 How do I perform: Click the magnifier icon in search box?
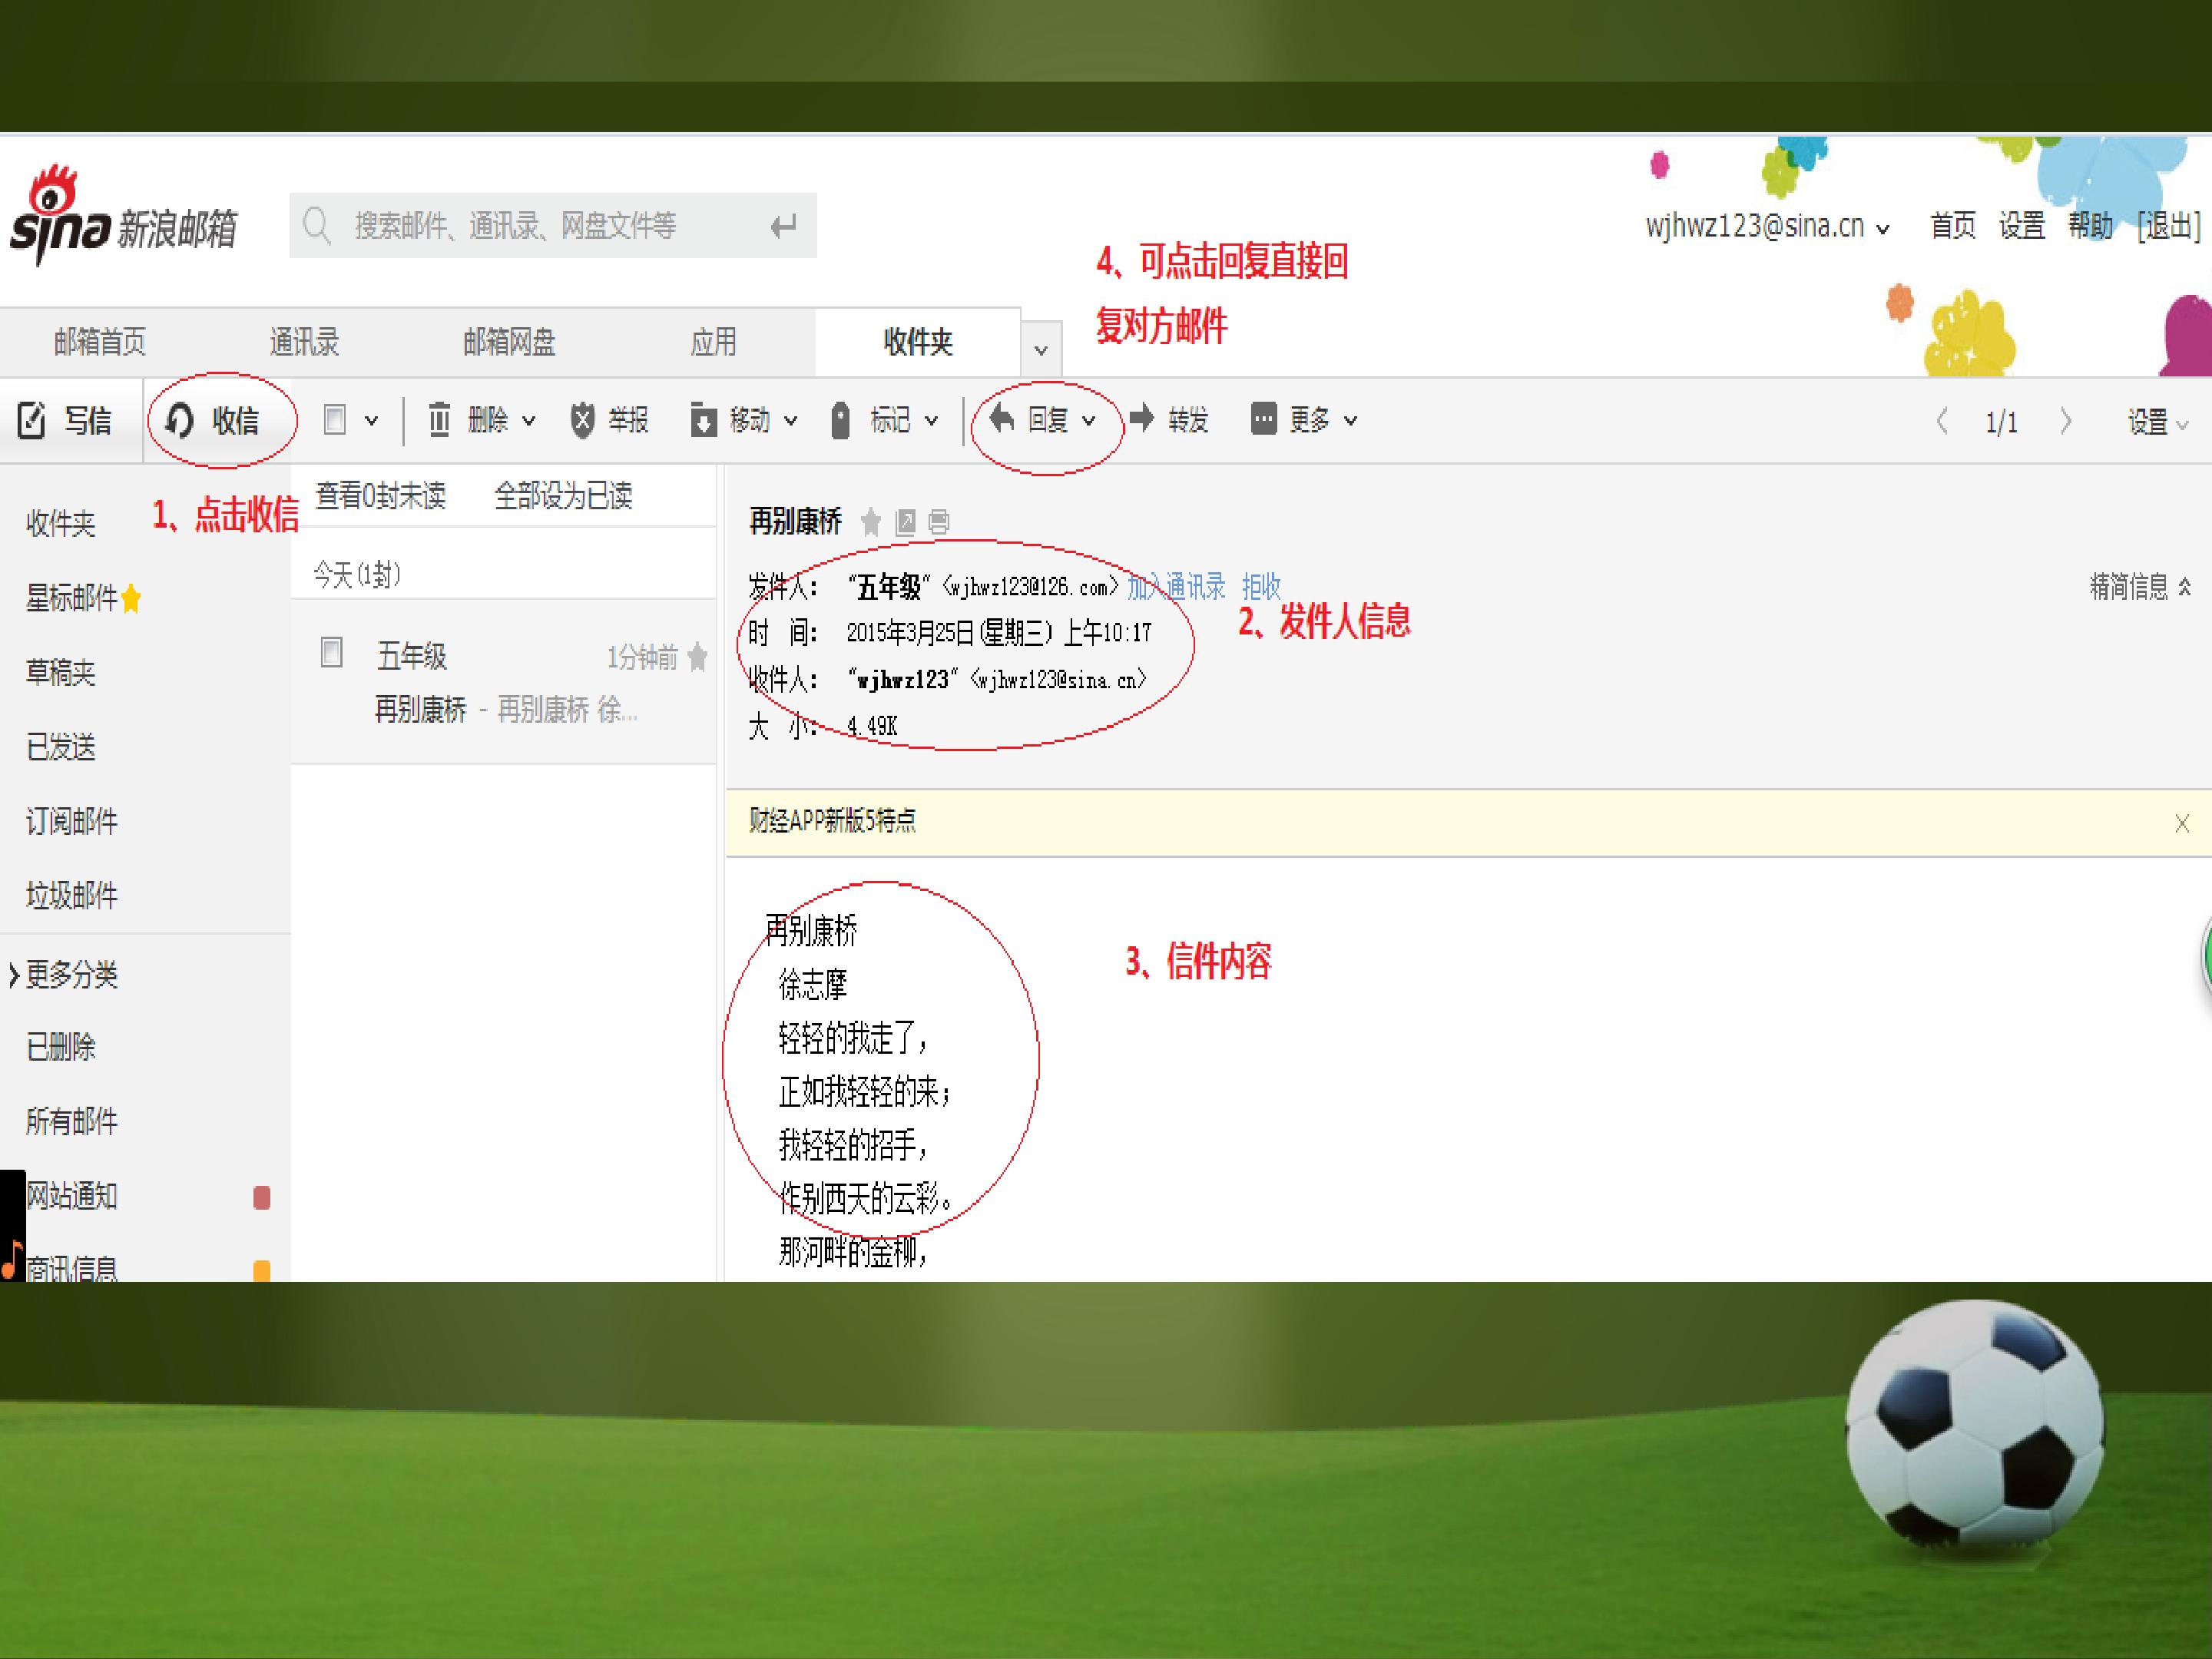(317, 226)
